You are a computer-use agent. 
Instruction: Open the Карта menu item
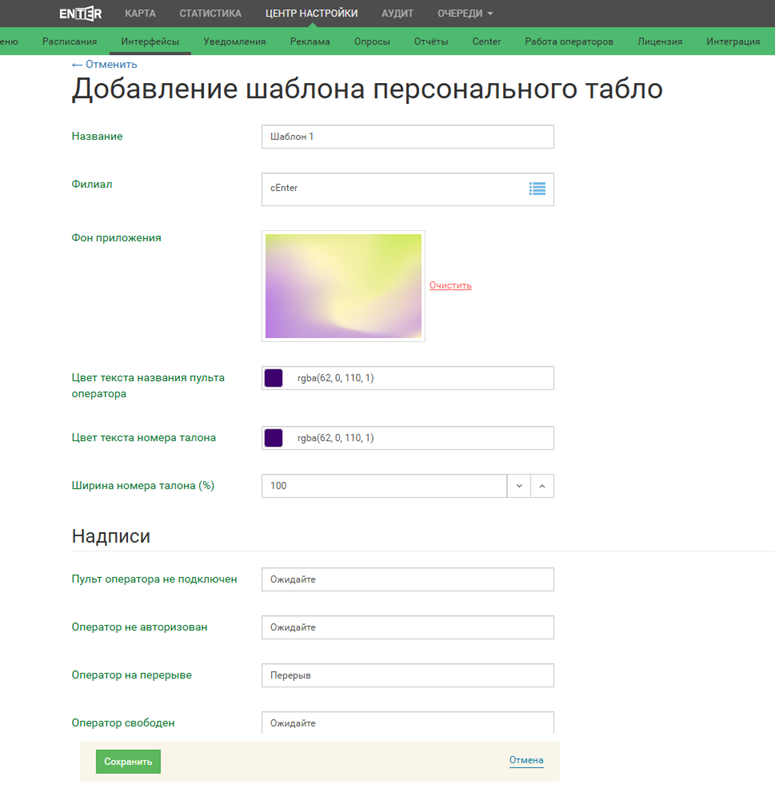(x=140, y=14)
